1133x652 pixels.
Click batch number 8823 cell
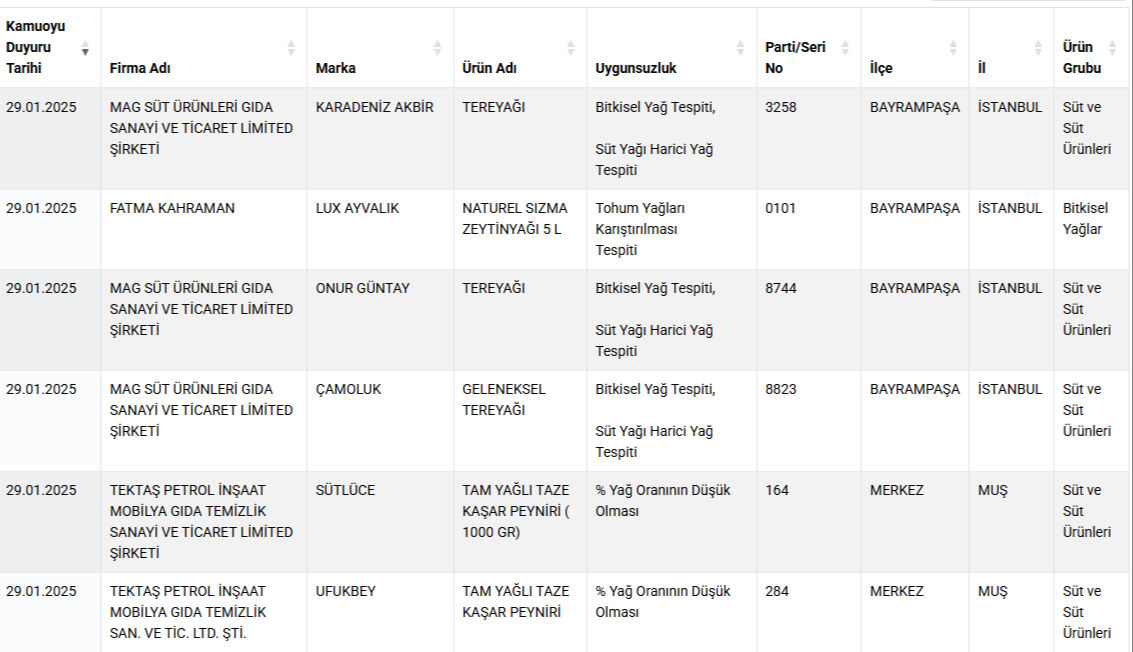[781, 390]
